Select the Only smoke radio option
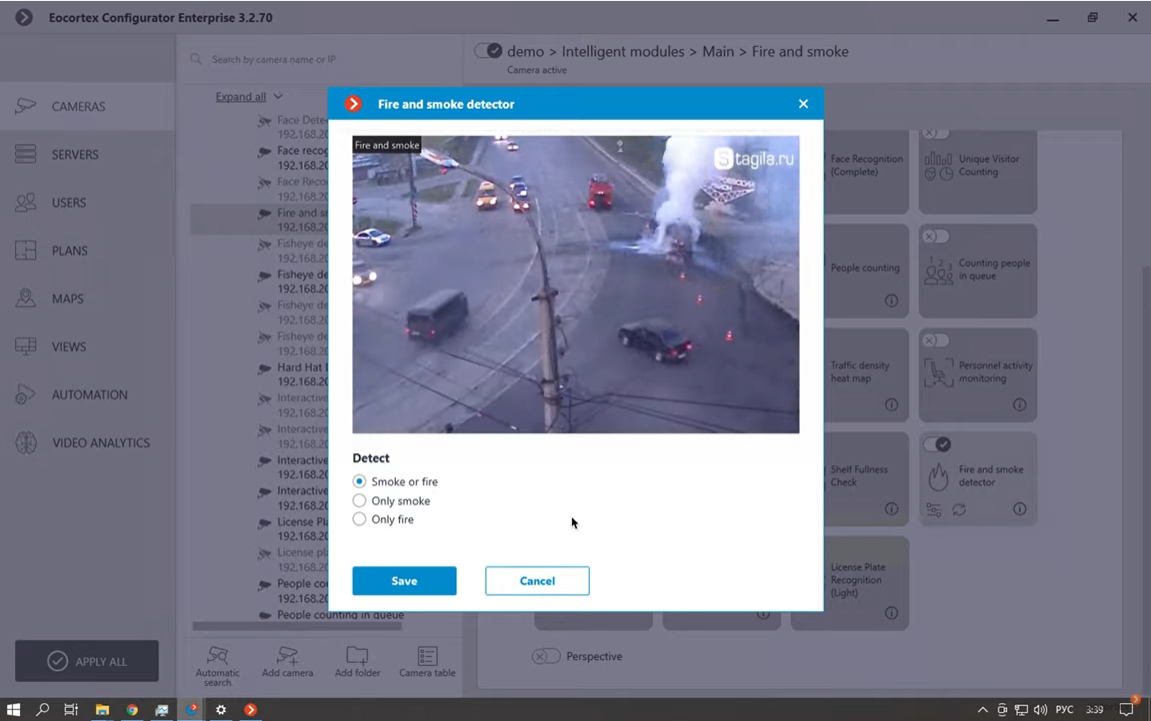 (x=359, y=501)
